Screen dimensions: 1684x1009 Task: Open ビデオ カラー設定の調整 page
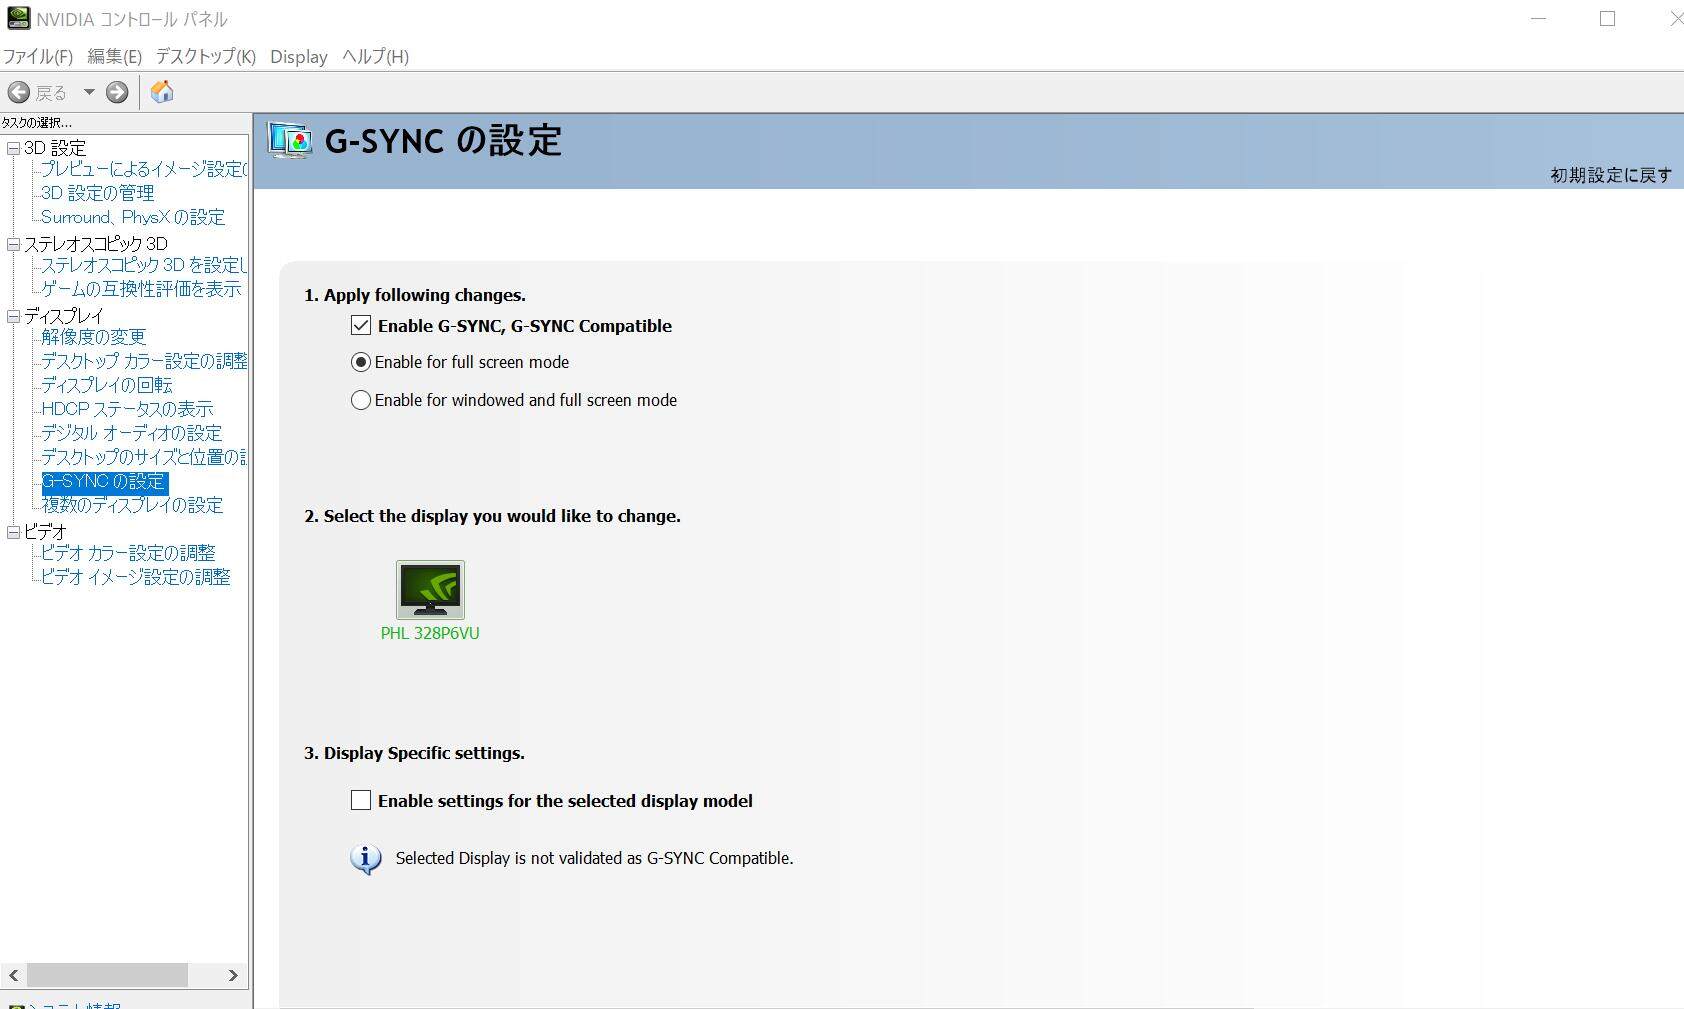[128, 553]
